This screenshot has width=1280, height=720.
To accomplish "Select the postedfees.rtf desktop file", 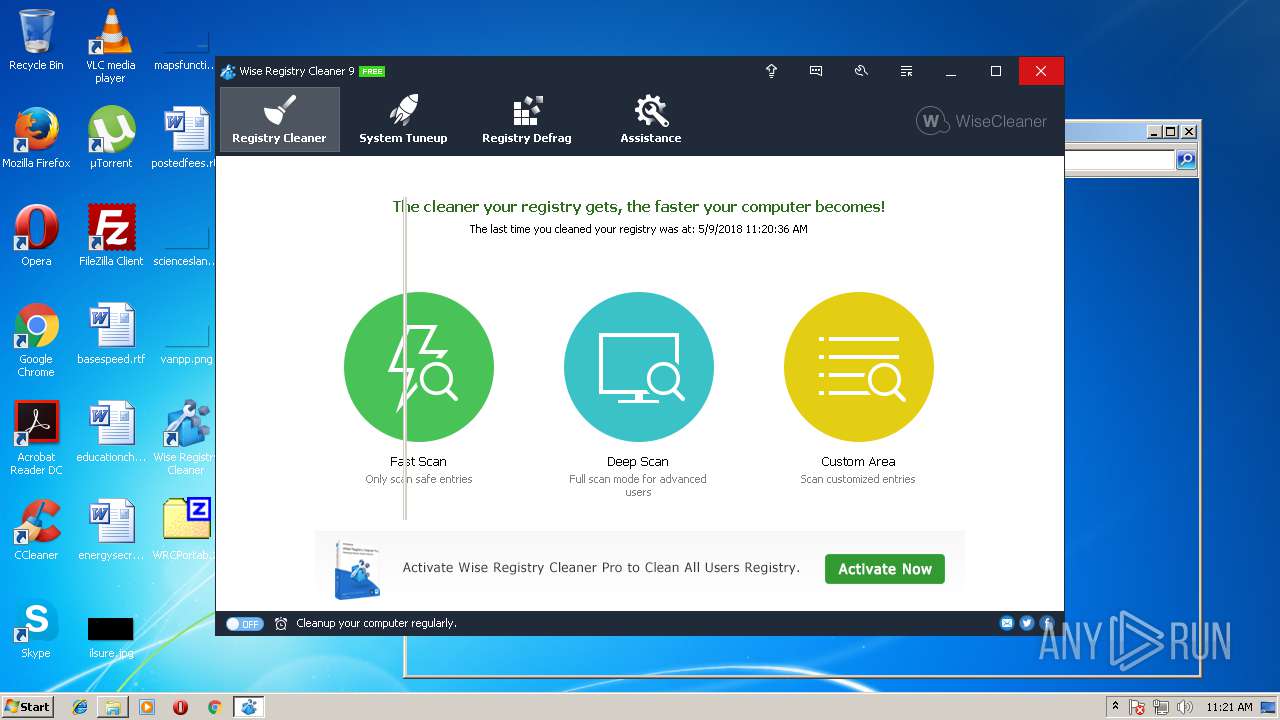I will 186,138.
